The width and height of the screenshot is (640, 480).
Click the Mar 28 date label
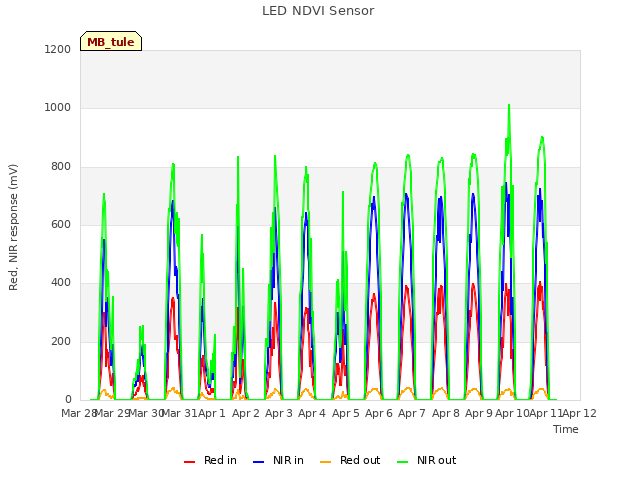[78, 413]
